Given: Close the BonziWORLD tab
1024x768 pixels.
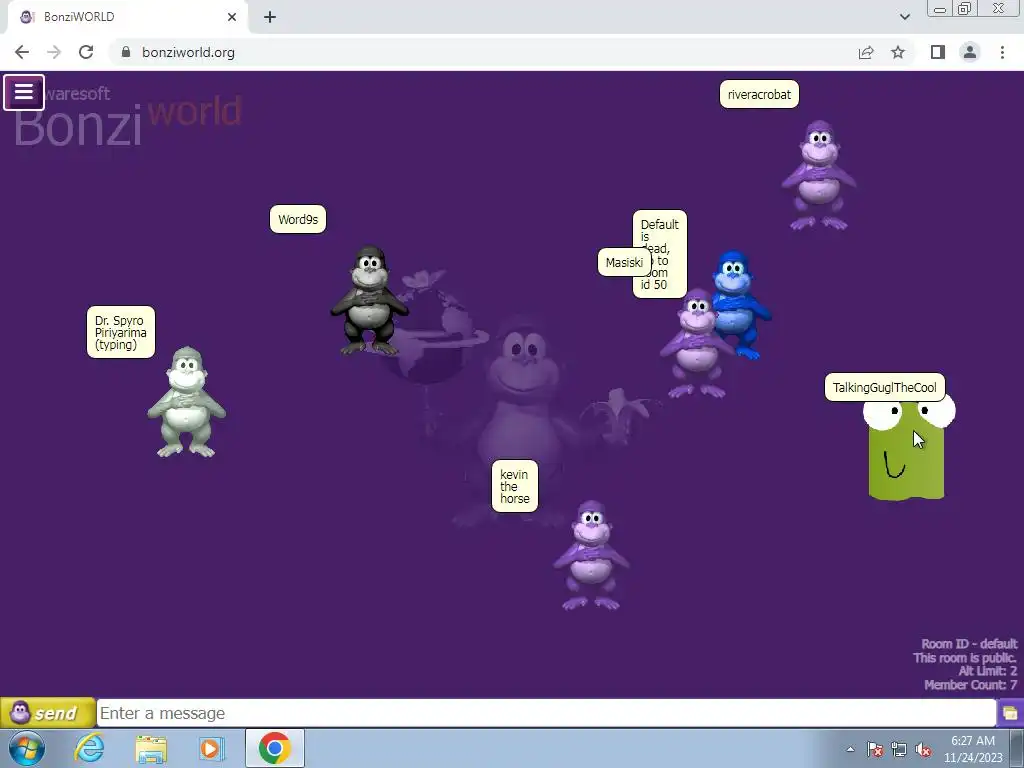Looking at the screenshot, I should pyautogui.click(x=232, y=17).
